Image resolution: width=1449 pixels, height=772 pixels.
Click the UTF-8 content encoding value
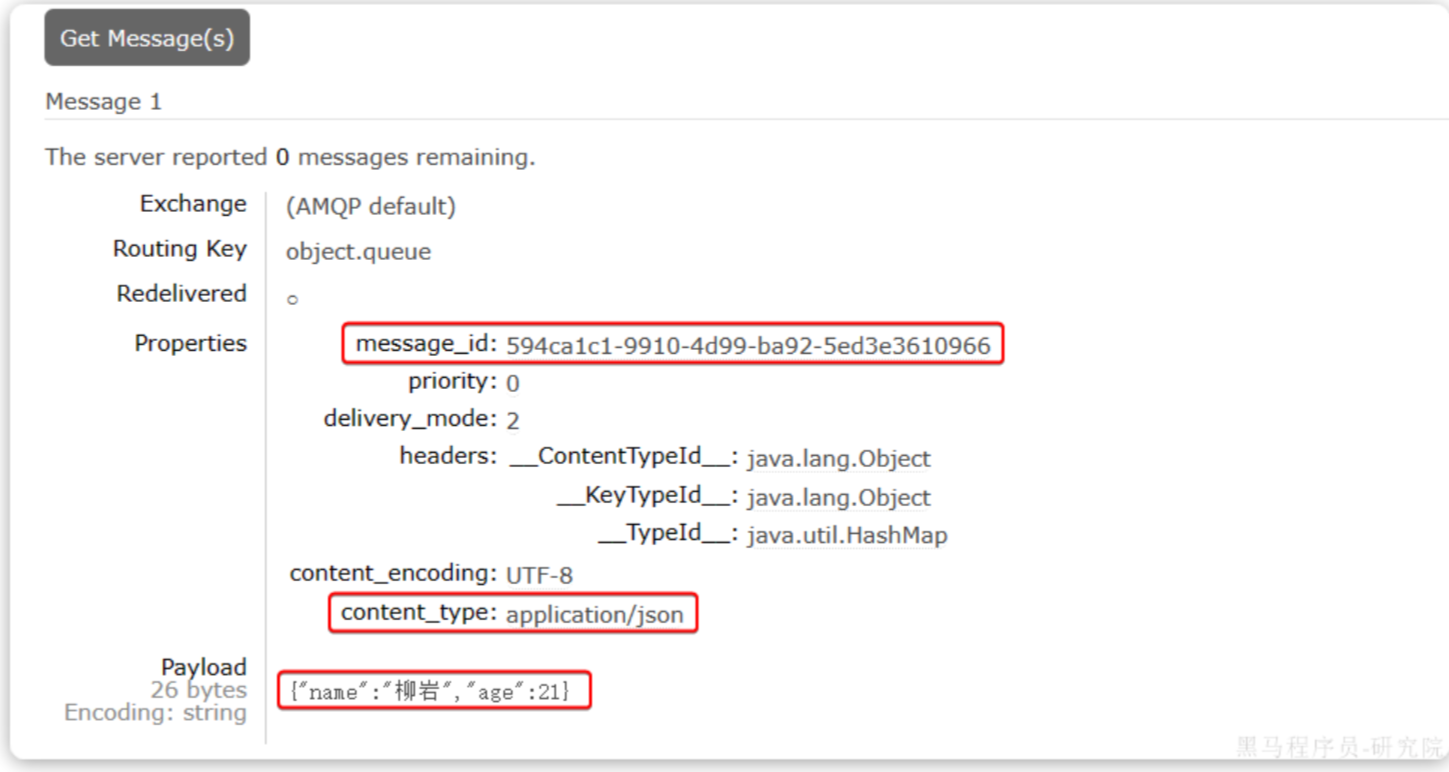539,575
